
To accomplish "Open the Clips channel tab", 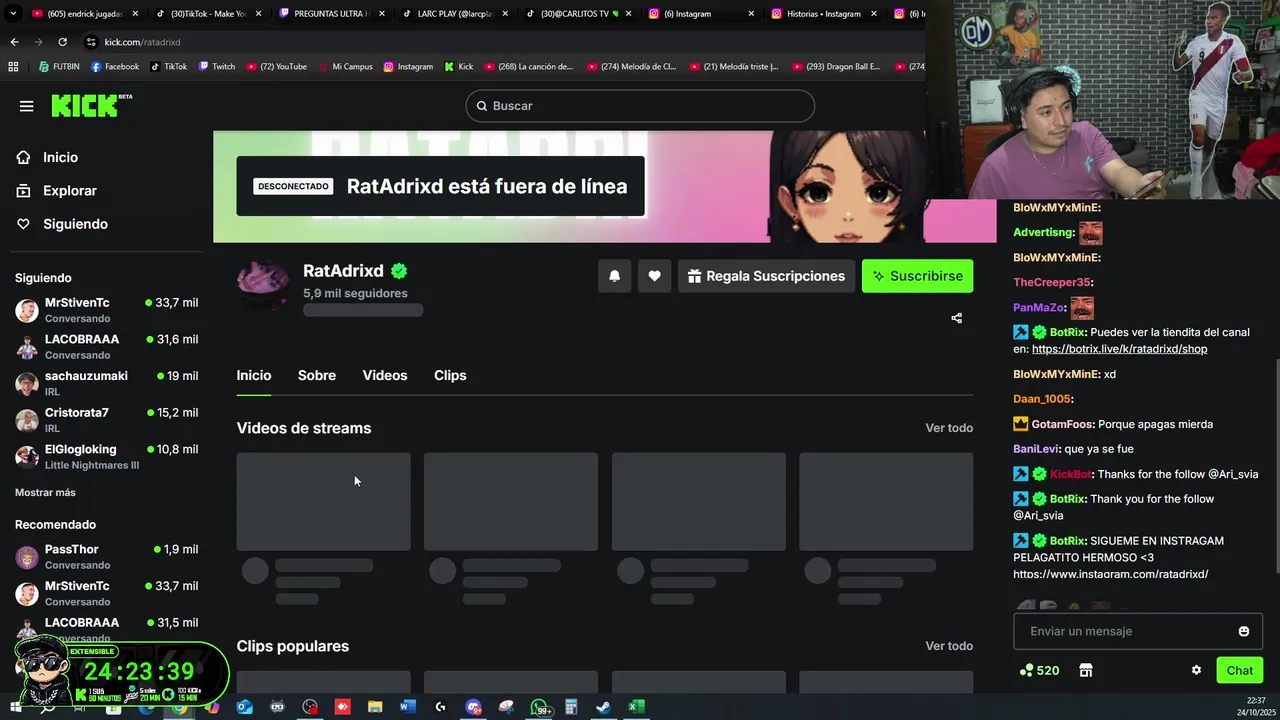I will coord(450,375).
